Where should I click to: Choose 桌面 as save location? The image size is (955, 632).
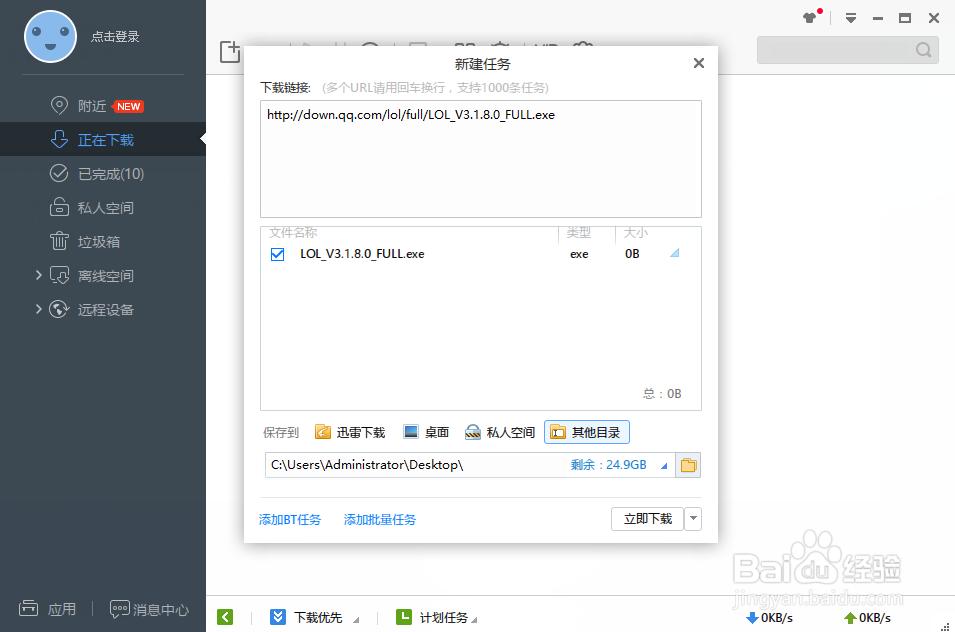[426, 432]
